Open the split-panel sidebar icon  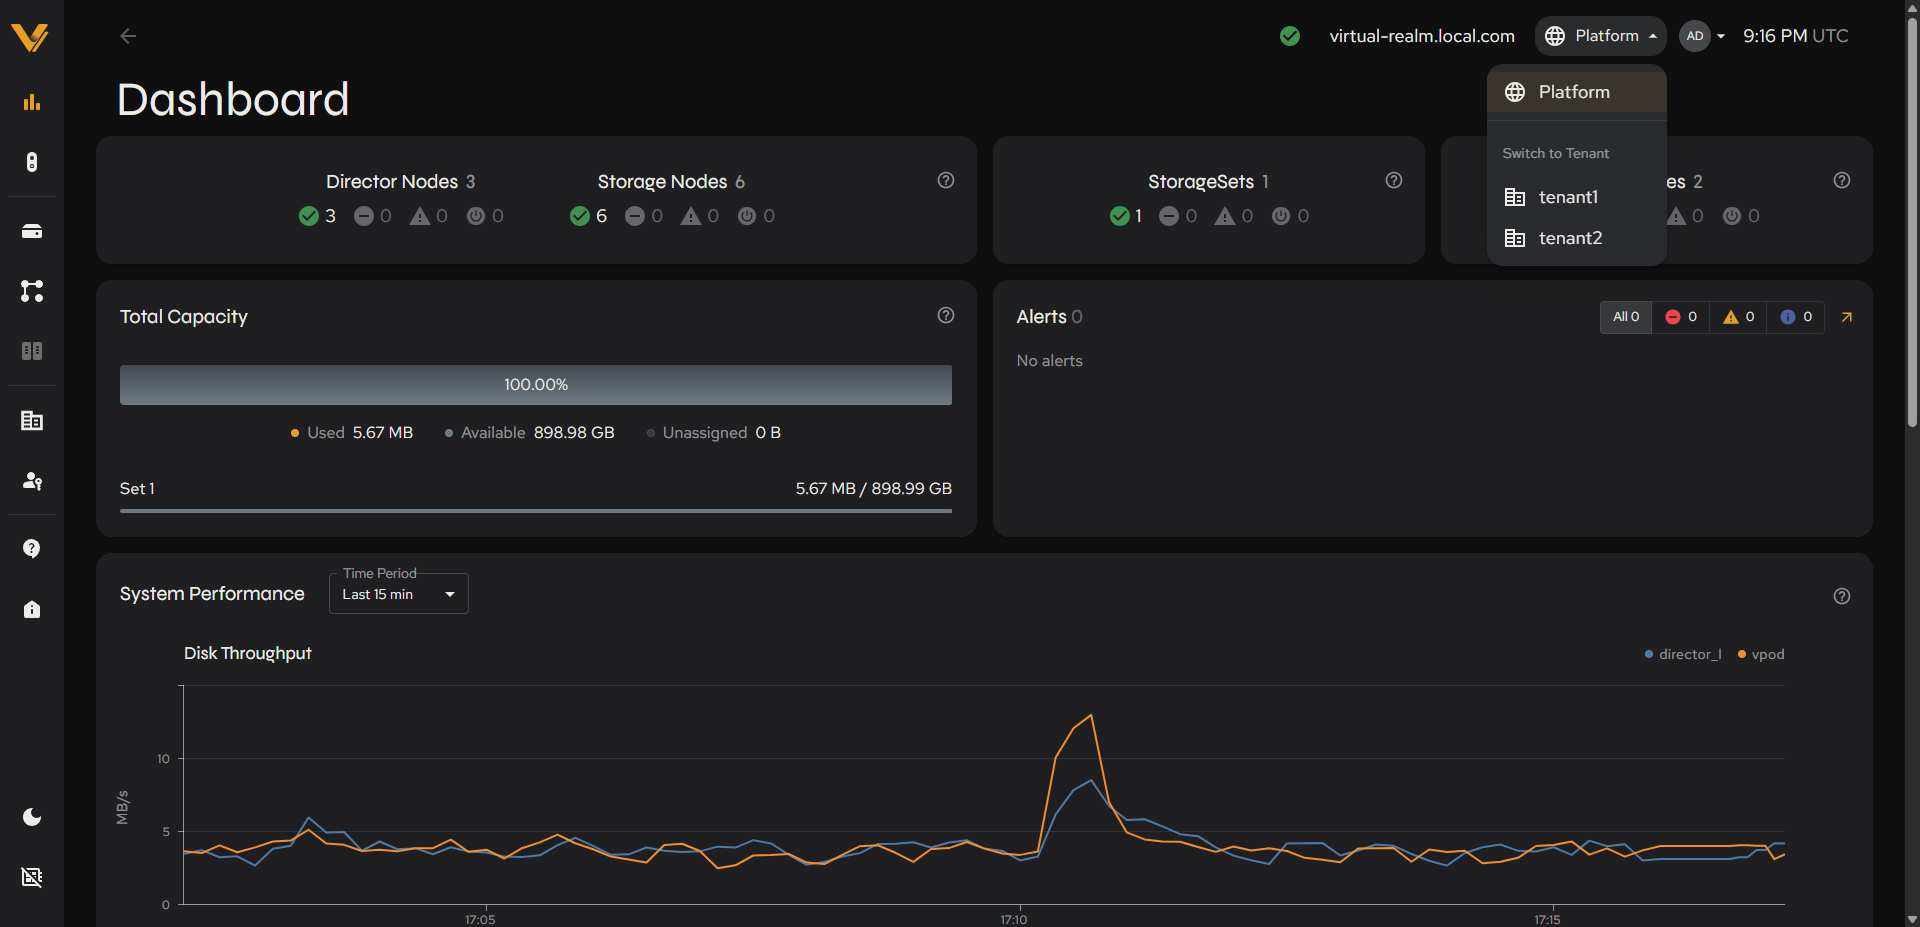pos(32,351)
